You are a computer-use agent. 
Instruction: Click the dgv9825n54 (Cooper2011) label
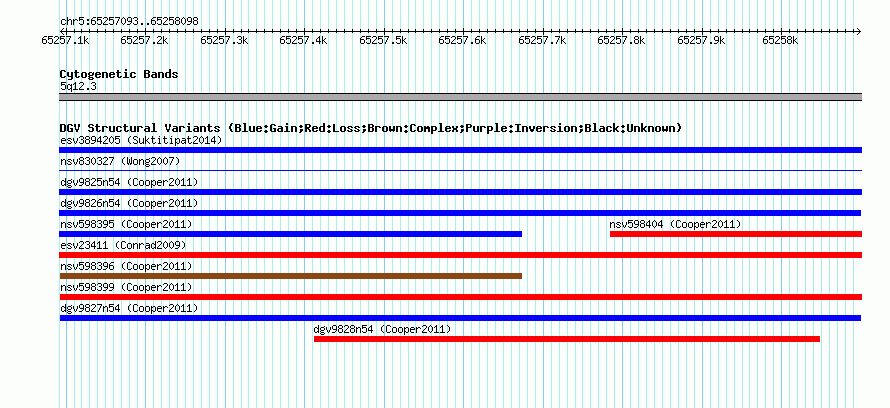coord(129,182)
